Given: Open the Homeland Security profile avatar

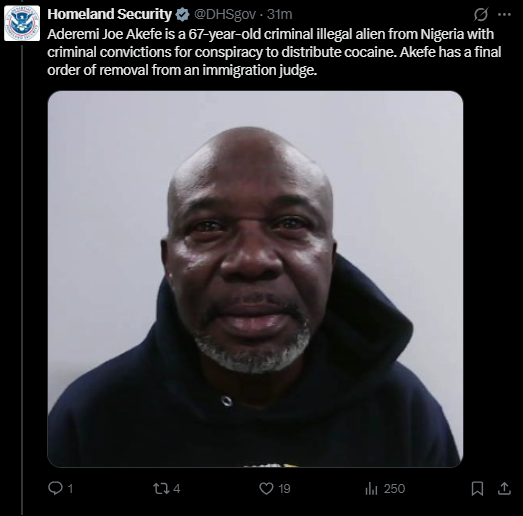Looking at the screenshot, I should pos(22,23).
